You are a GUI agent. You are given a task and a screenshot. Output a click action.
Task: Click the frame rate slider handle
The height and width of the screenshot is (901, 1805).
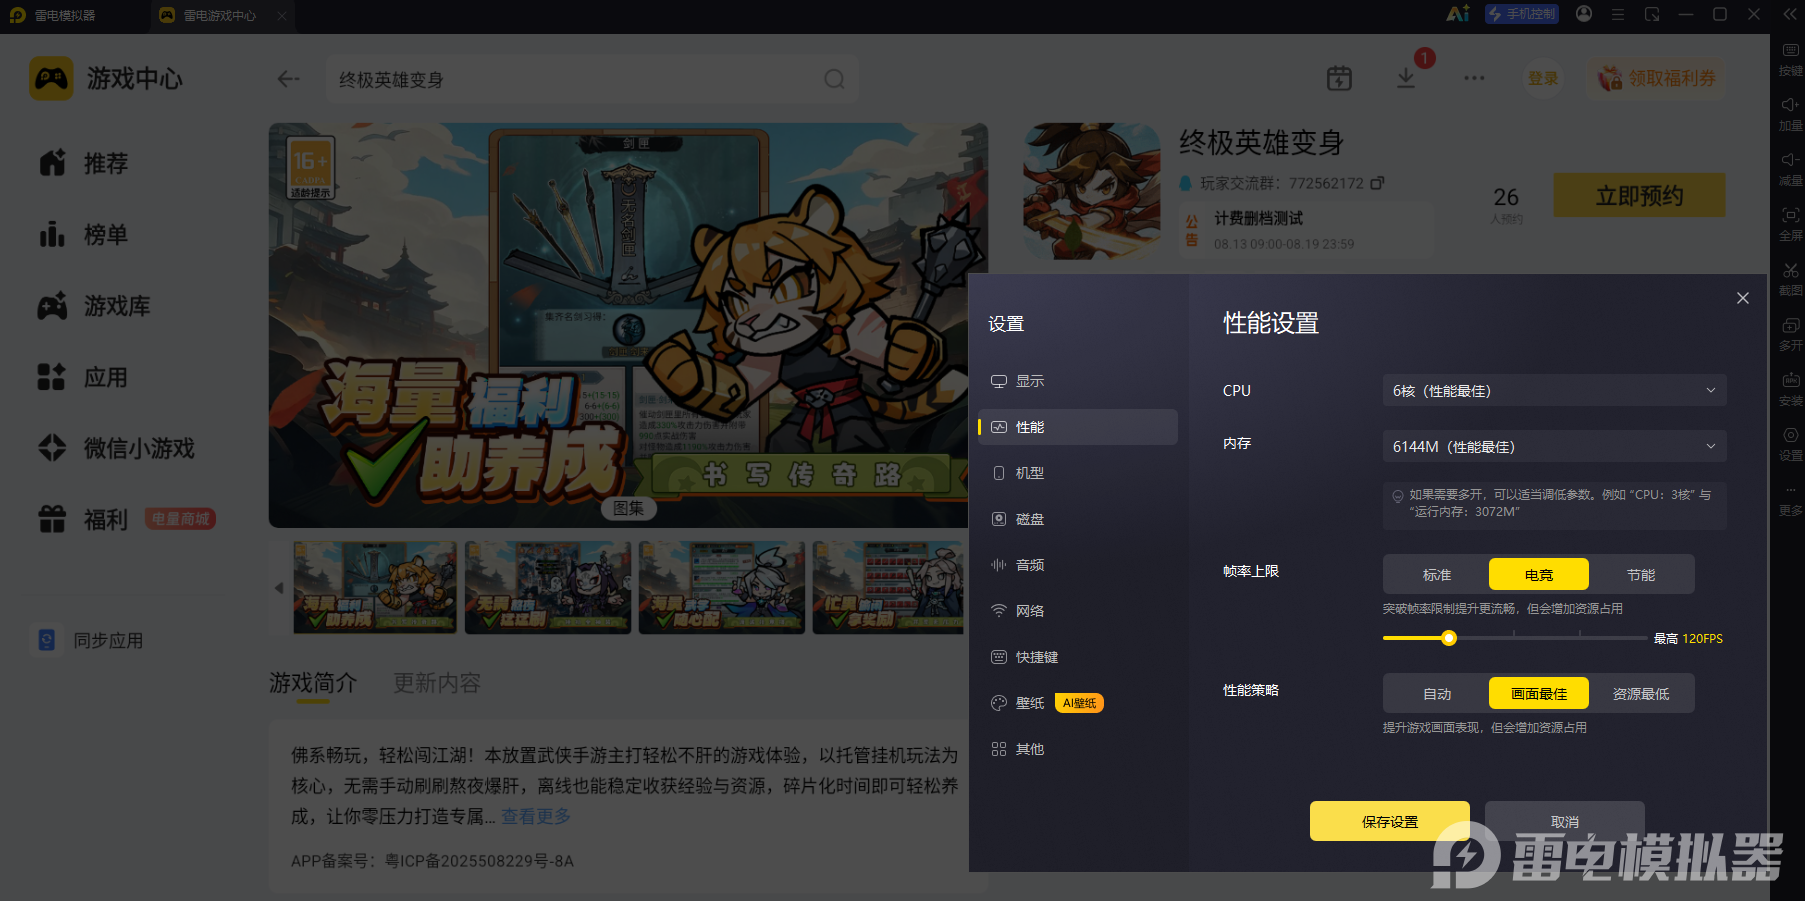click(x=1449, y=638)
